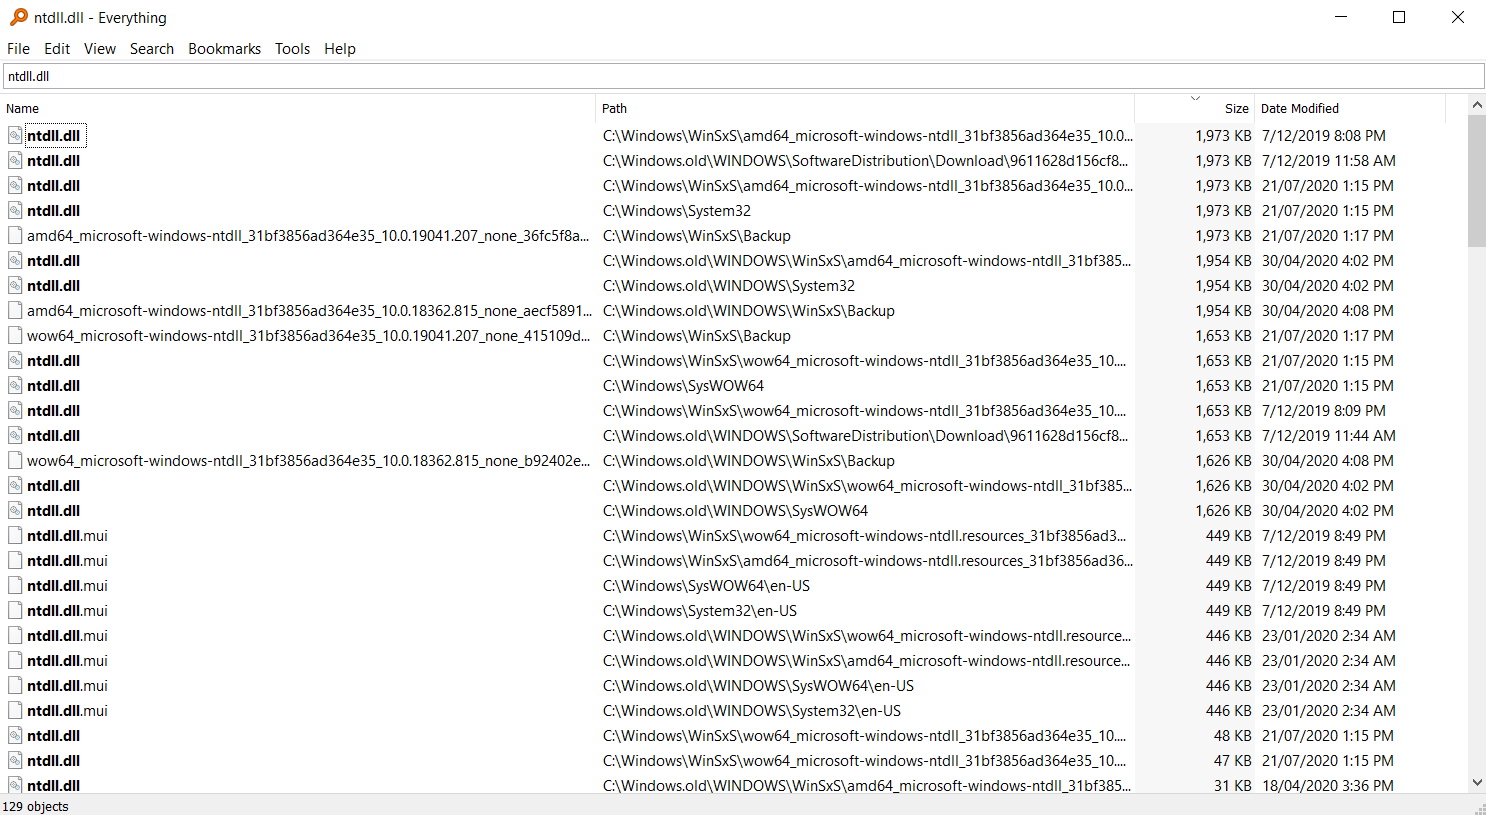Screen dimensions: 1486x815
Task: Sort results by the Size column header
Action: coord(1236,108)
